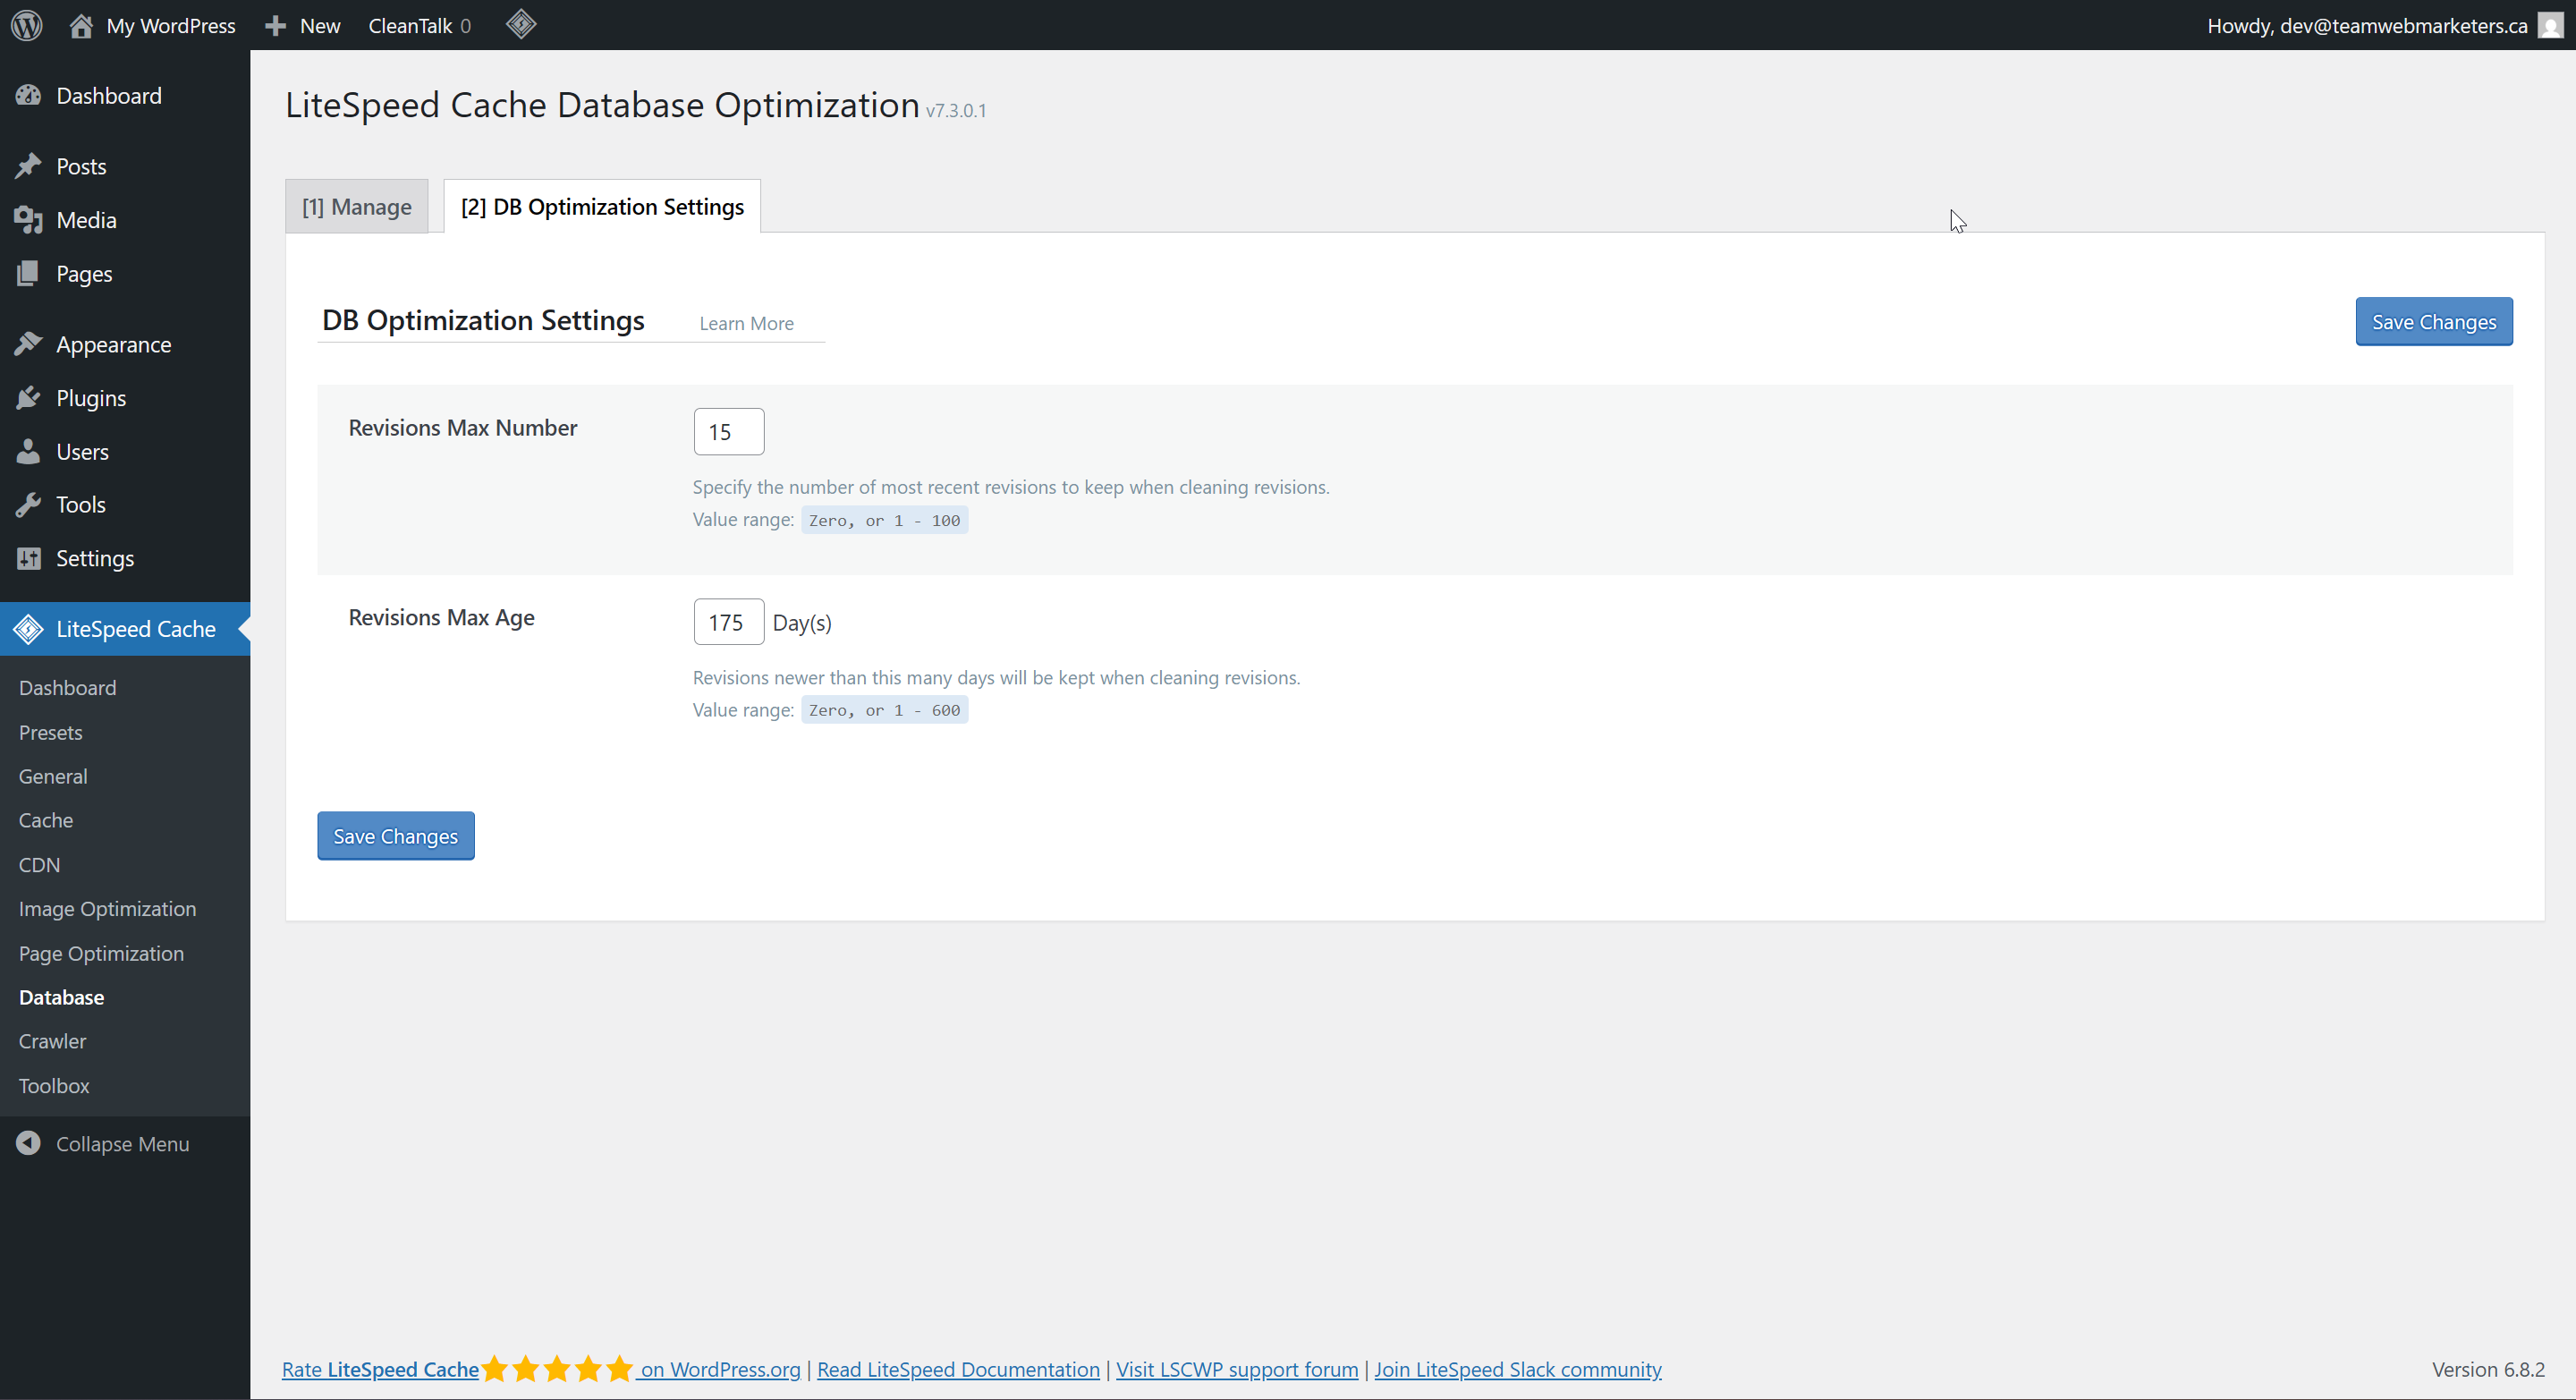
Task: Select the DB Optimization Settings tab
Action: coord(602,207)
